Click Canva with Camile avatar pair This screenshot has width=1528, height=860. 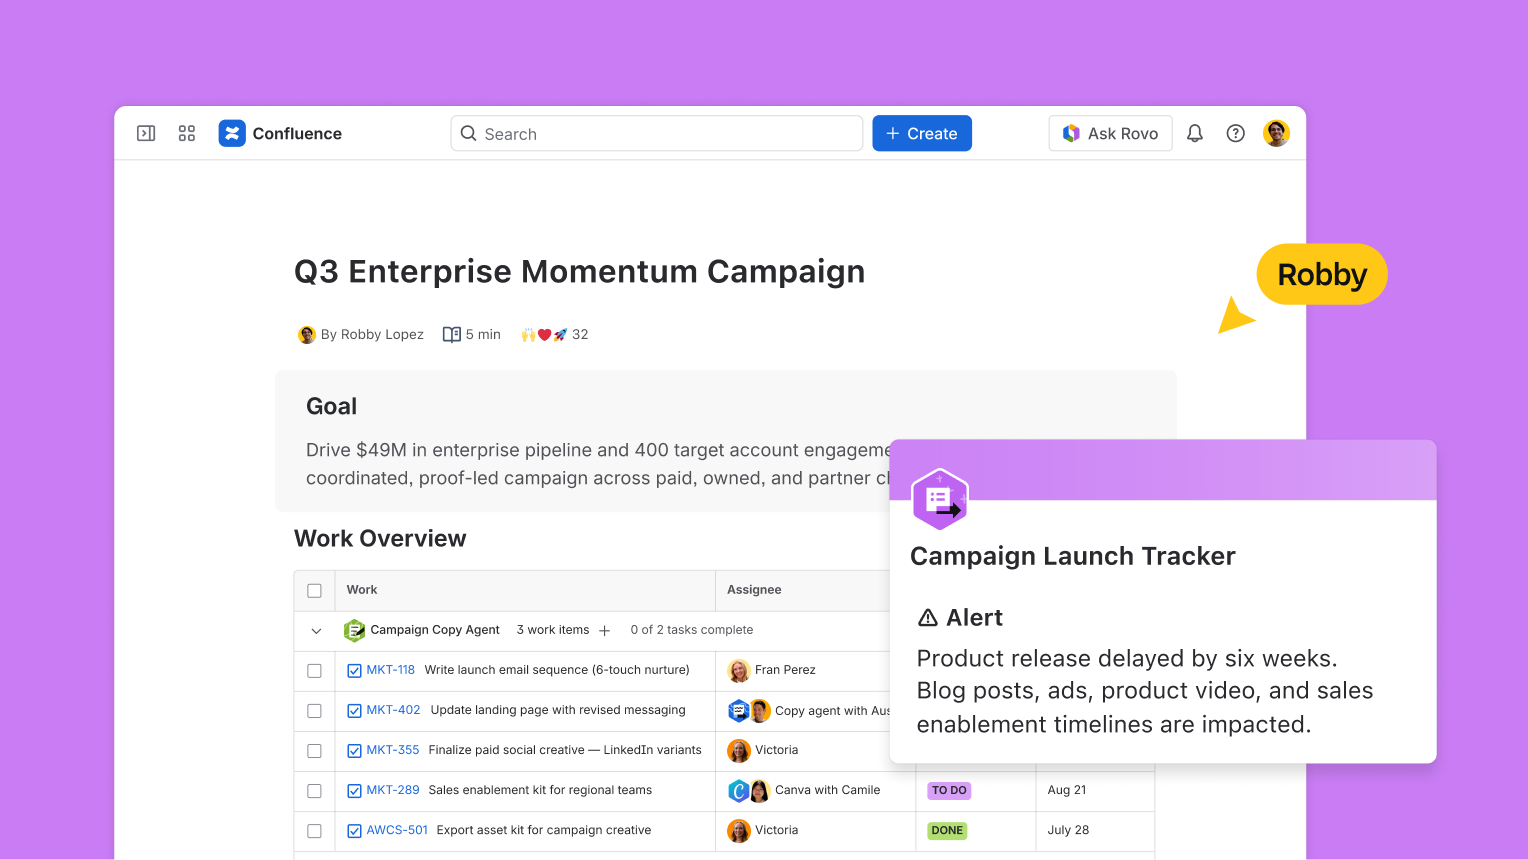point(749,790)
